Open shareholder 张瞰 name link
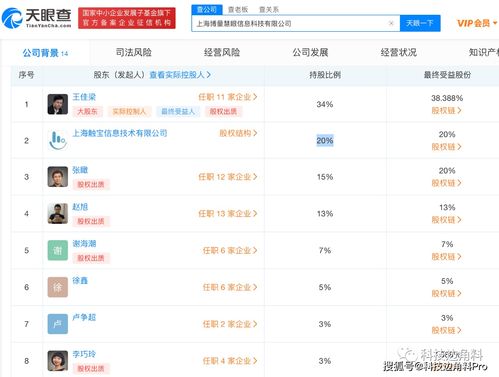The height and width of the screenshot is (377, 499). [x=80, y=170]
